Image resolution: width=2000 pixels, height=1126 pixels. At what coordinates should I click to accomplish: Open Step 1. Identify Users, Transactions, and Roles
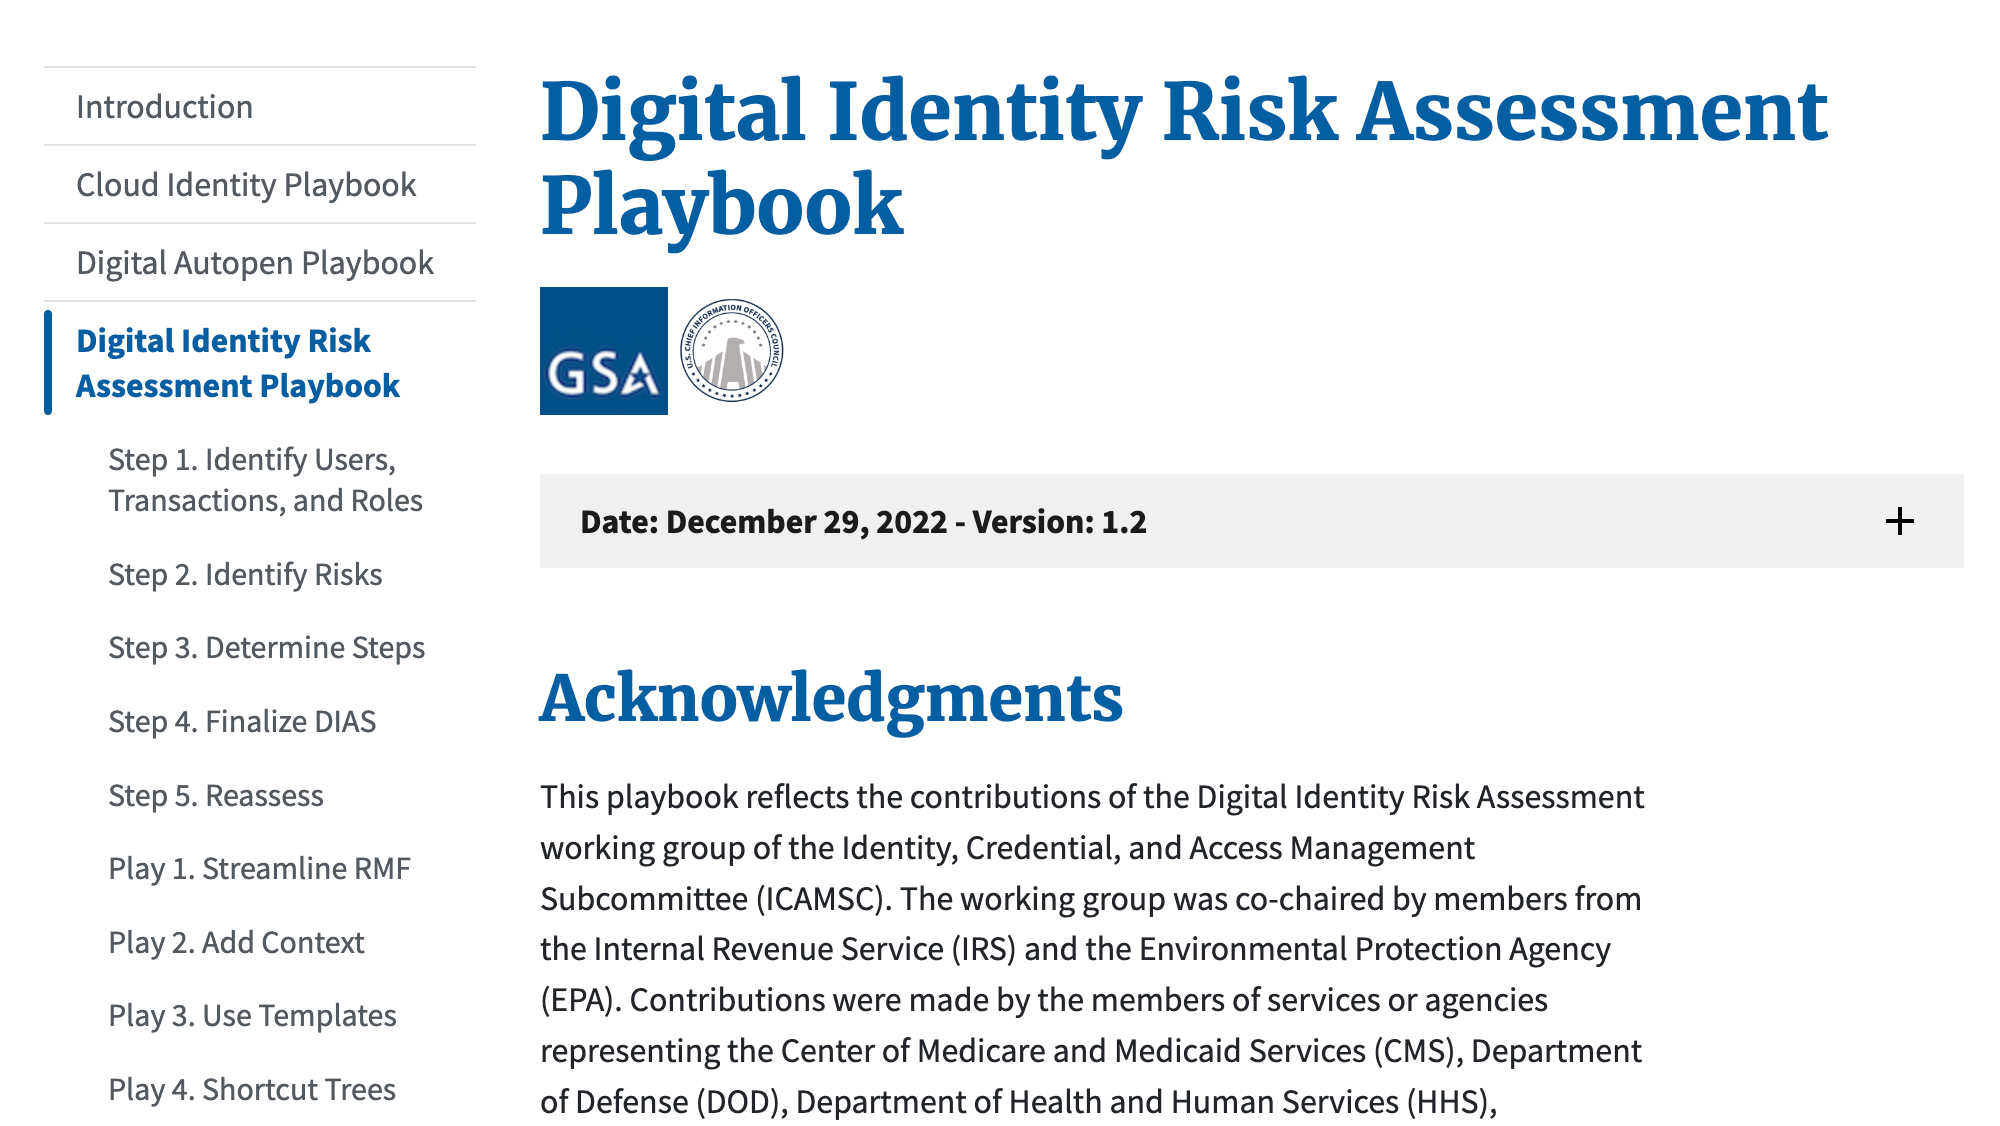(265, 480)
